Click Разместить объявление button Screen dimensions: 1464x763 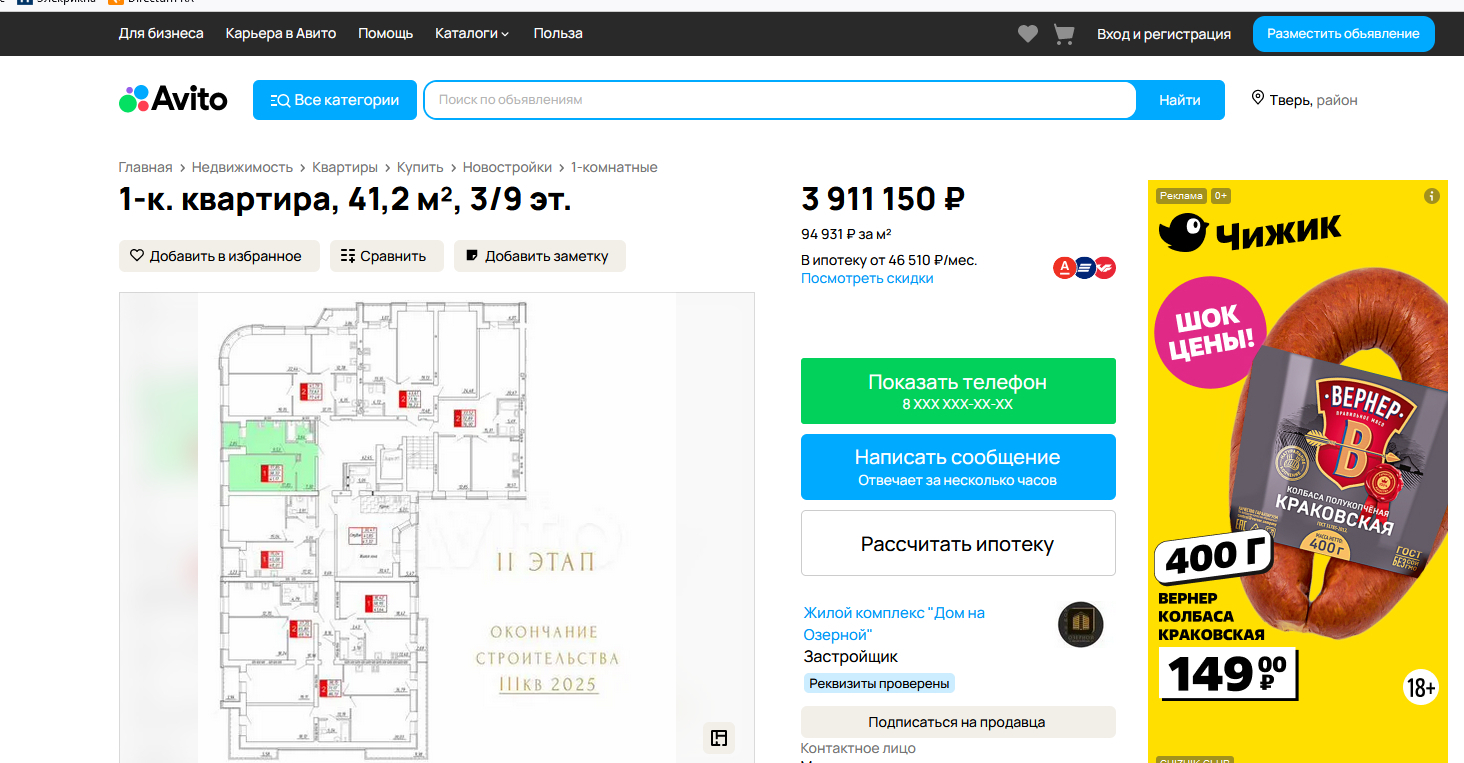coord(1343,34)
